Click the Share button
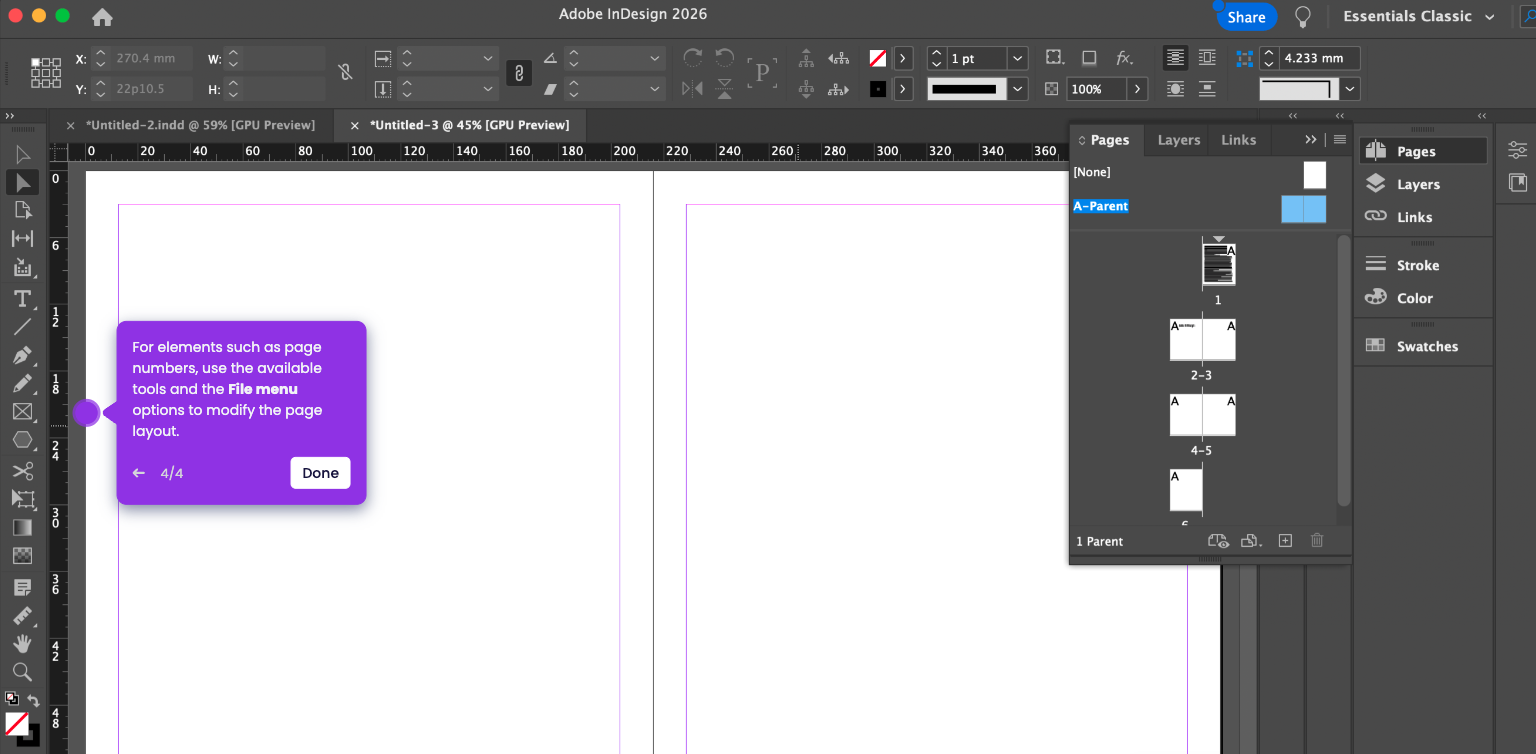The width and height of the screenshot is (1536, 754). click(x=1246, y=17)
